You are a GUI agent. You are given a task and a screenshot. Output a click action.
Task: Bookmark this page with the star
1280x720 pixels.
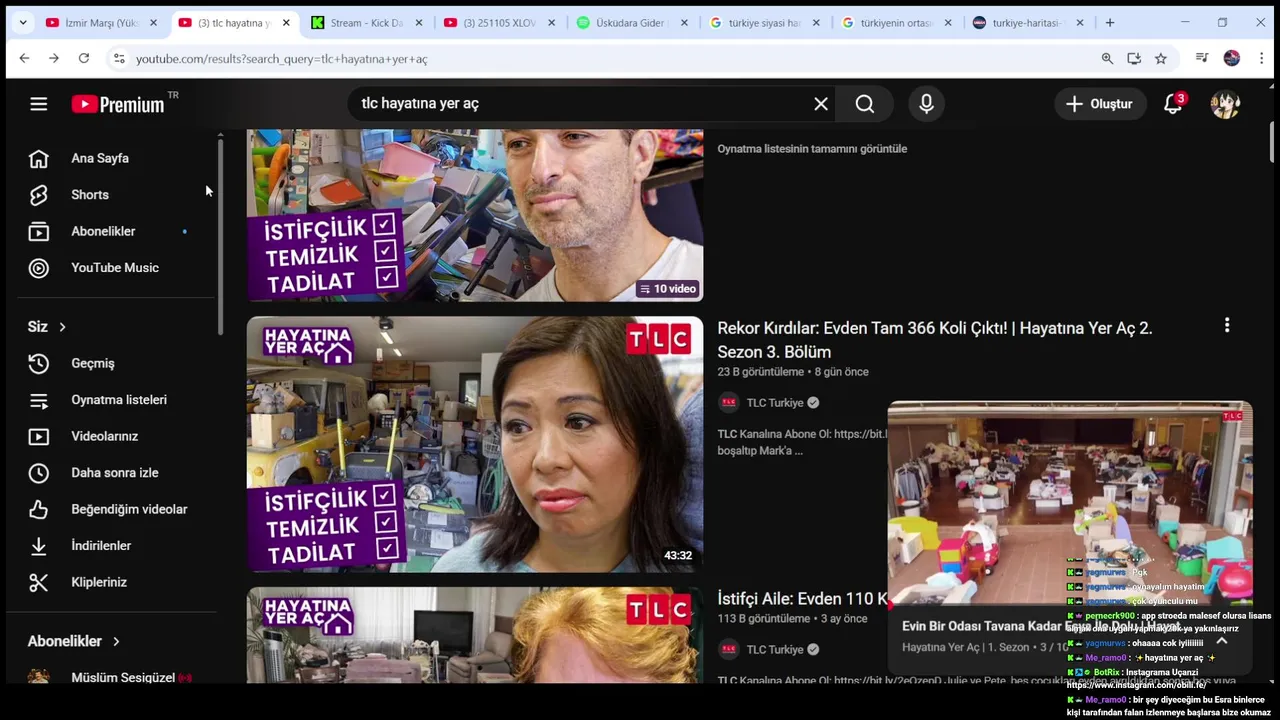pos(1161,59)
